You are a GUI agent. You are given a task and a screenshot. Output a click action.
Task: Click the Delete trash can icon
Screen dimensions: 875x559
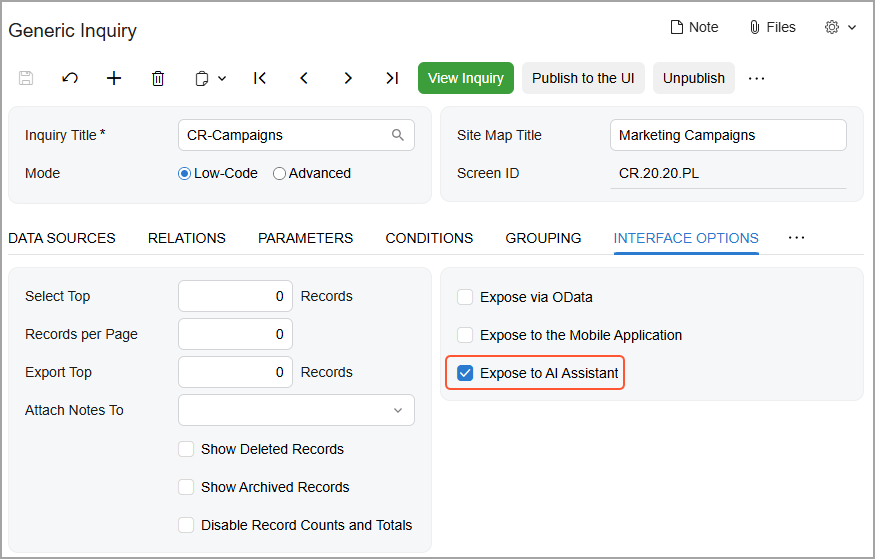[x=158, y=78]
